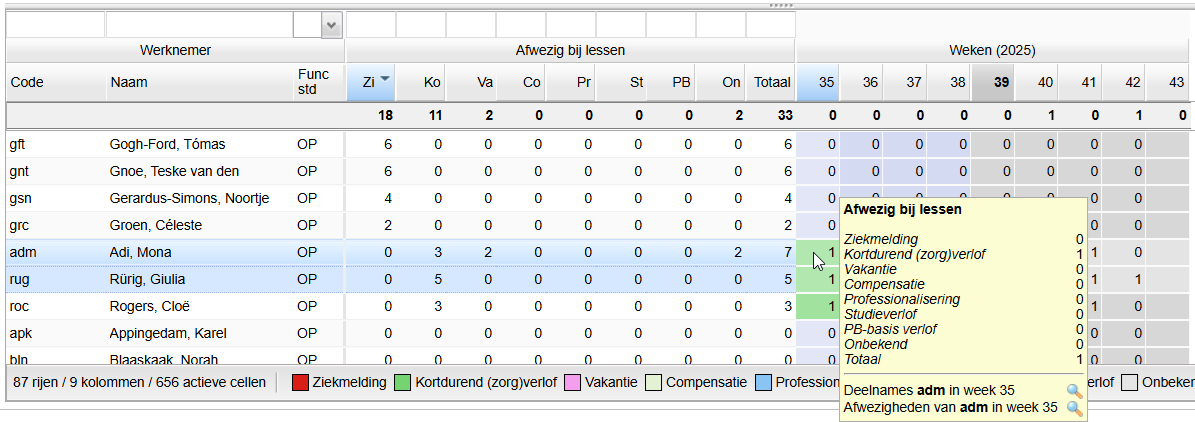Click the pink Vakantie legend swatch

click(573, 382)
